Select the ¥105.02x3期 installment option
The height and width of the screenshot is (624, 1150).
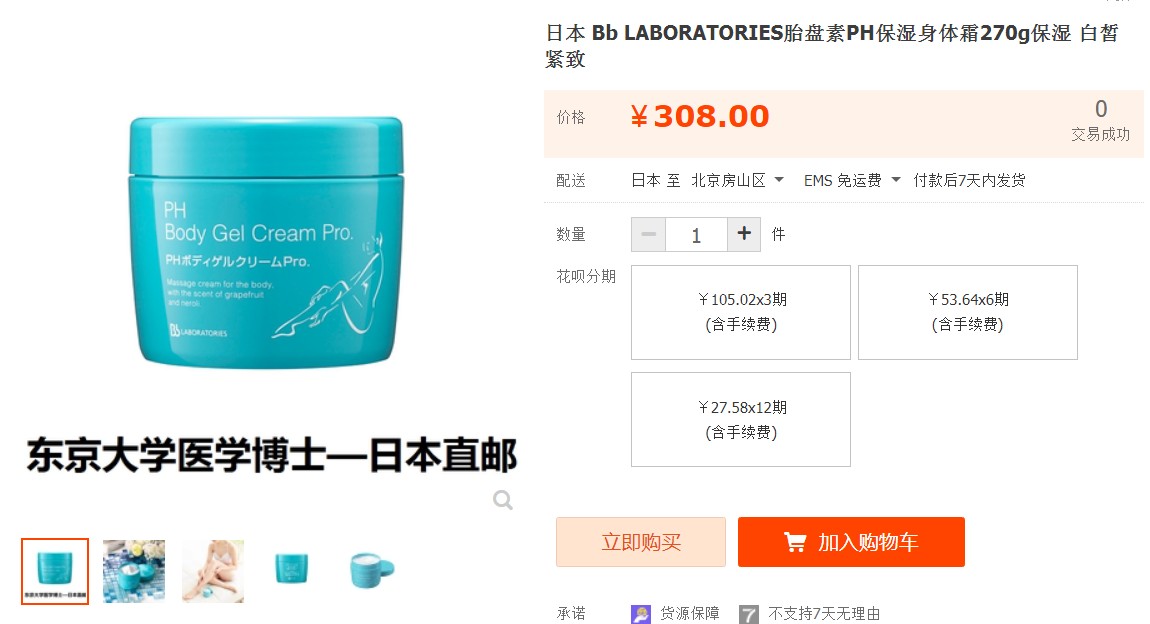741,312
